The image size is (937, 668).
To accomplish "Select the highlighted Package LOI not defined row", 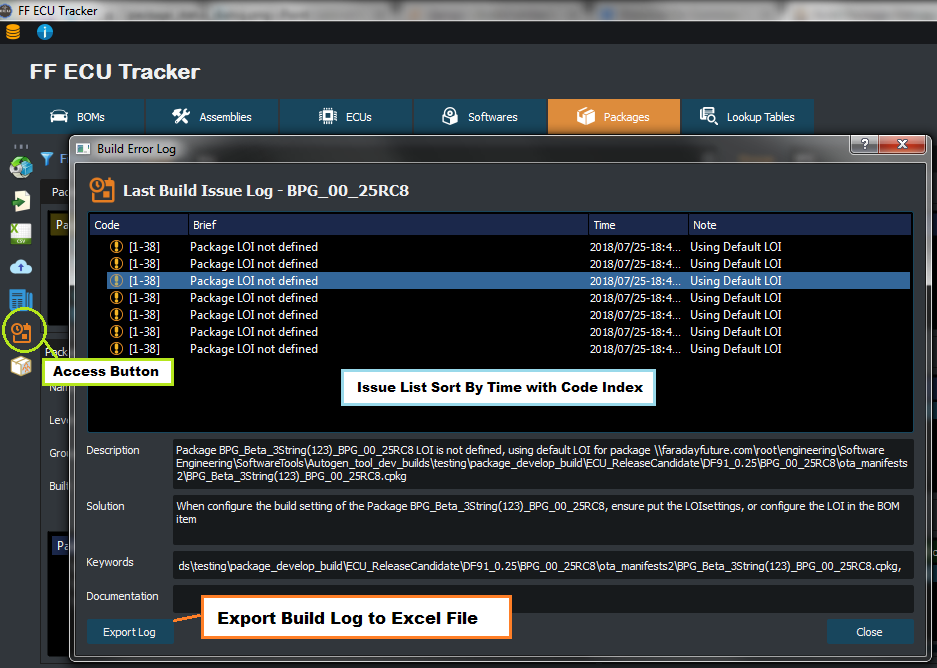I will (x=509, y=281).
